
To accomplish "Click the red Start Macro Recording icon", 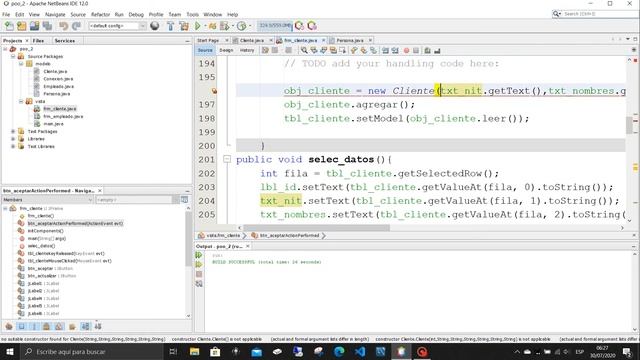I will (406, 51).
